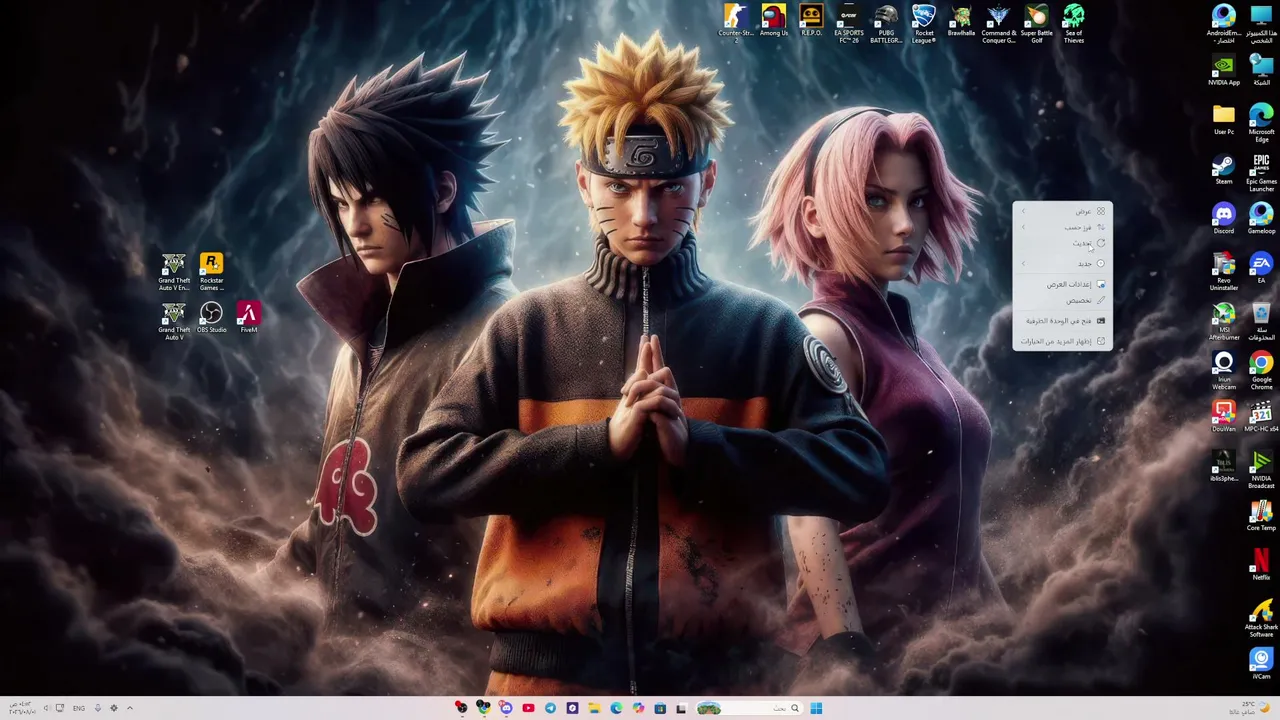Open YouTube from the taskbar
The height and width of the screenshot is (720, 1280).
(528, 708)
